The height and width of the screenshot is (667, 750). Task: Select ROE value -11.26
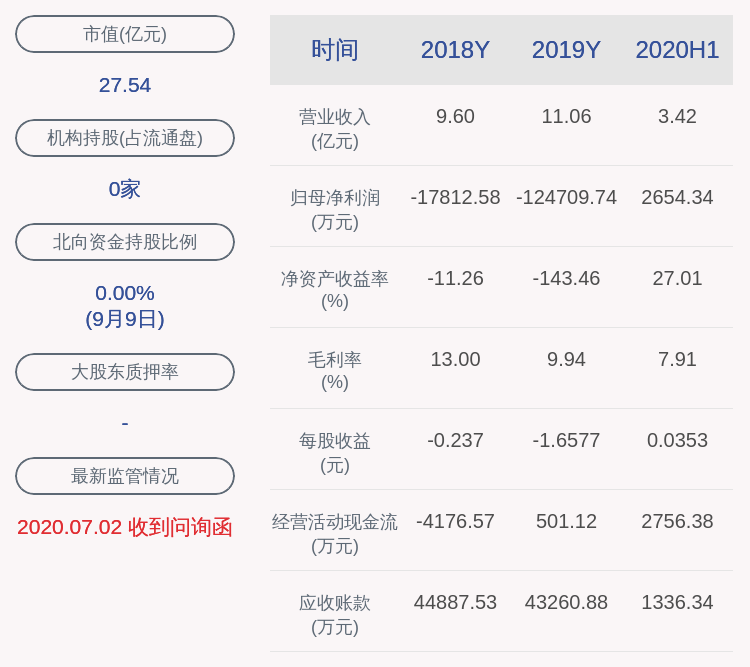coord(455,278)
